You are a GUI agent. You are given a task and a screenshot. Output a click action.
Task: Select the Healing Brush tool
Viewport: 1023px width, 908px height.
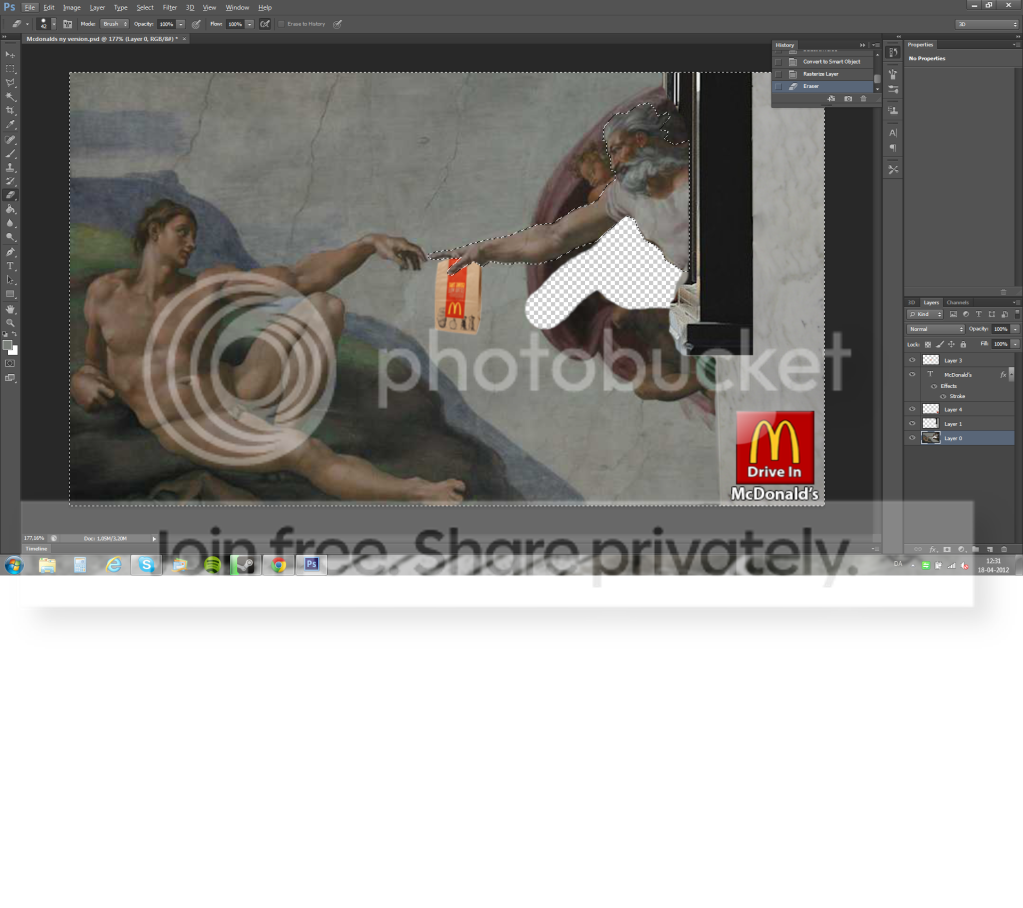point(10,140)
